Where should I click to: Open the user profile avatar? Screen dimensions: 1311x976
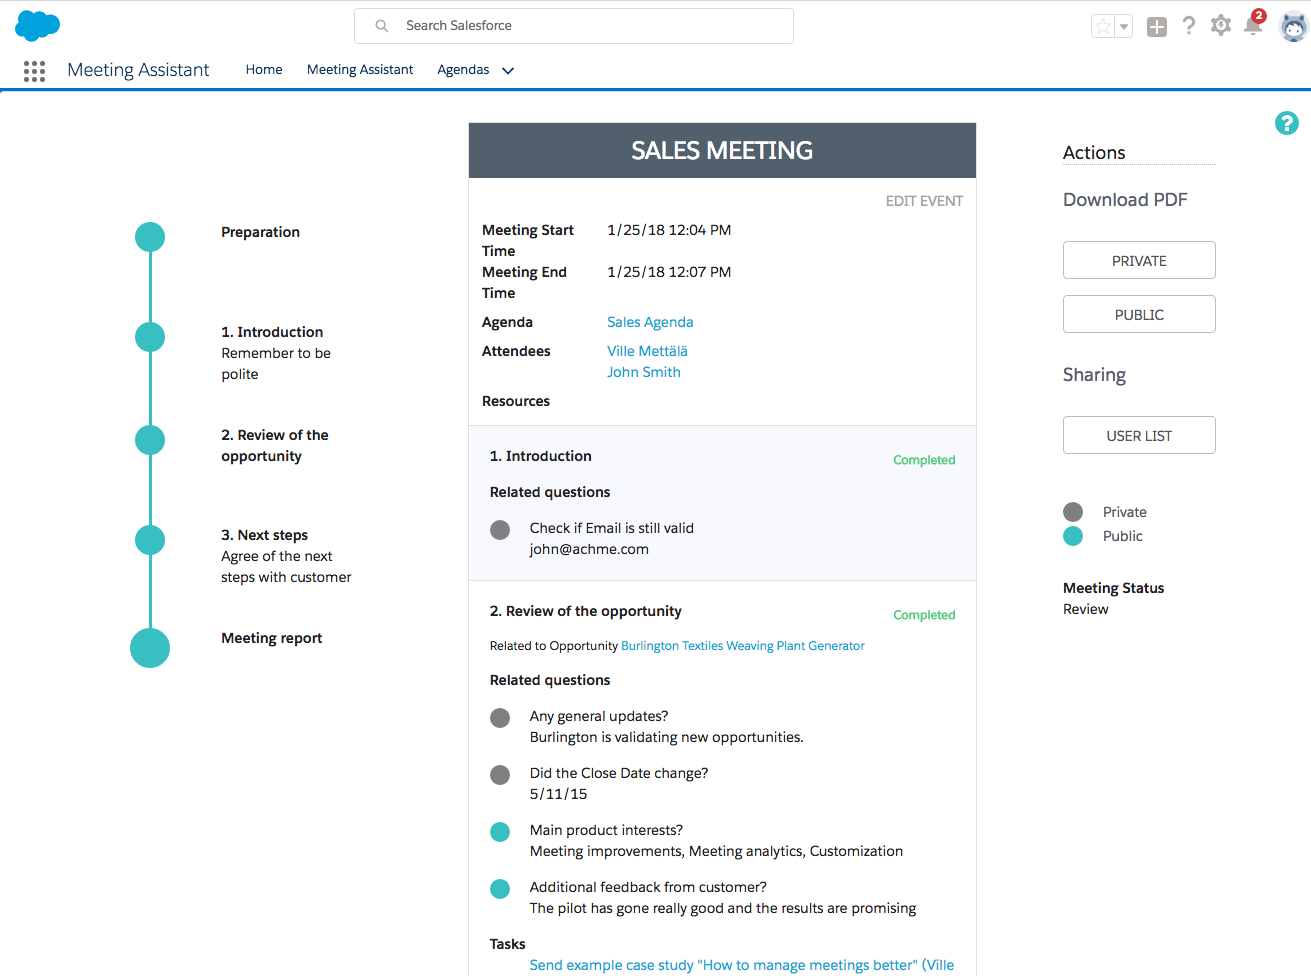coord(1294,26)
